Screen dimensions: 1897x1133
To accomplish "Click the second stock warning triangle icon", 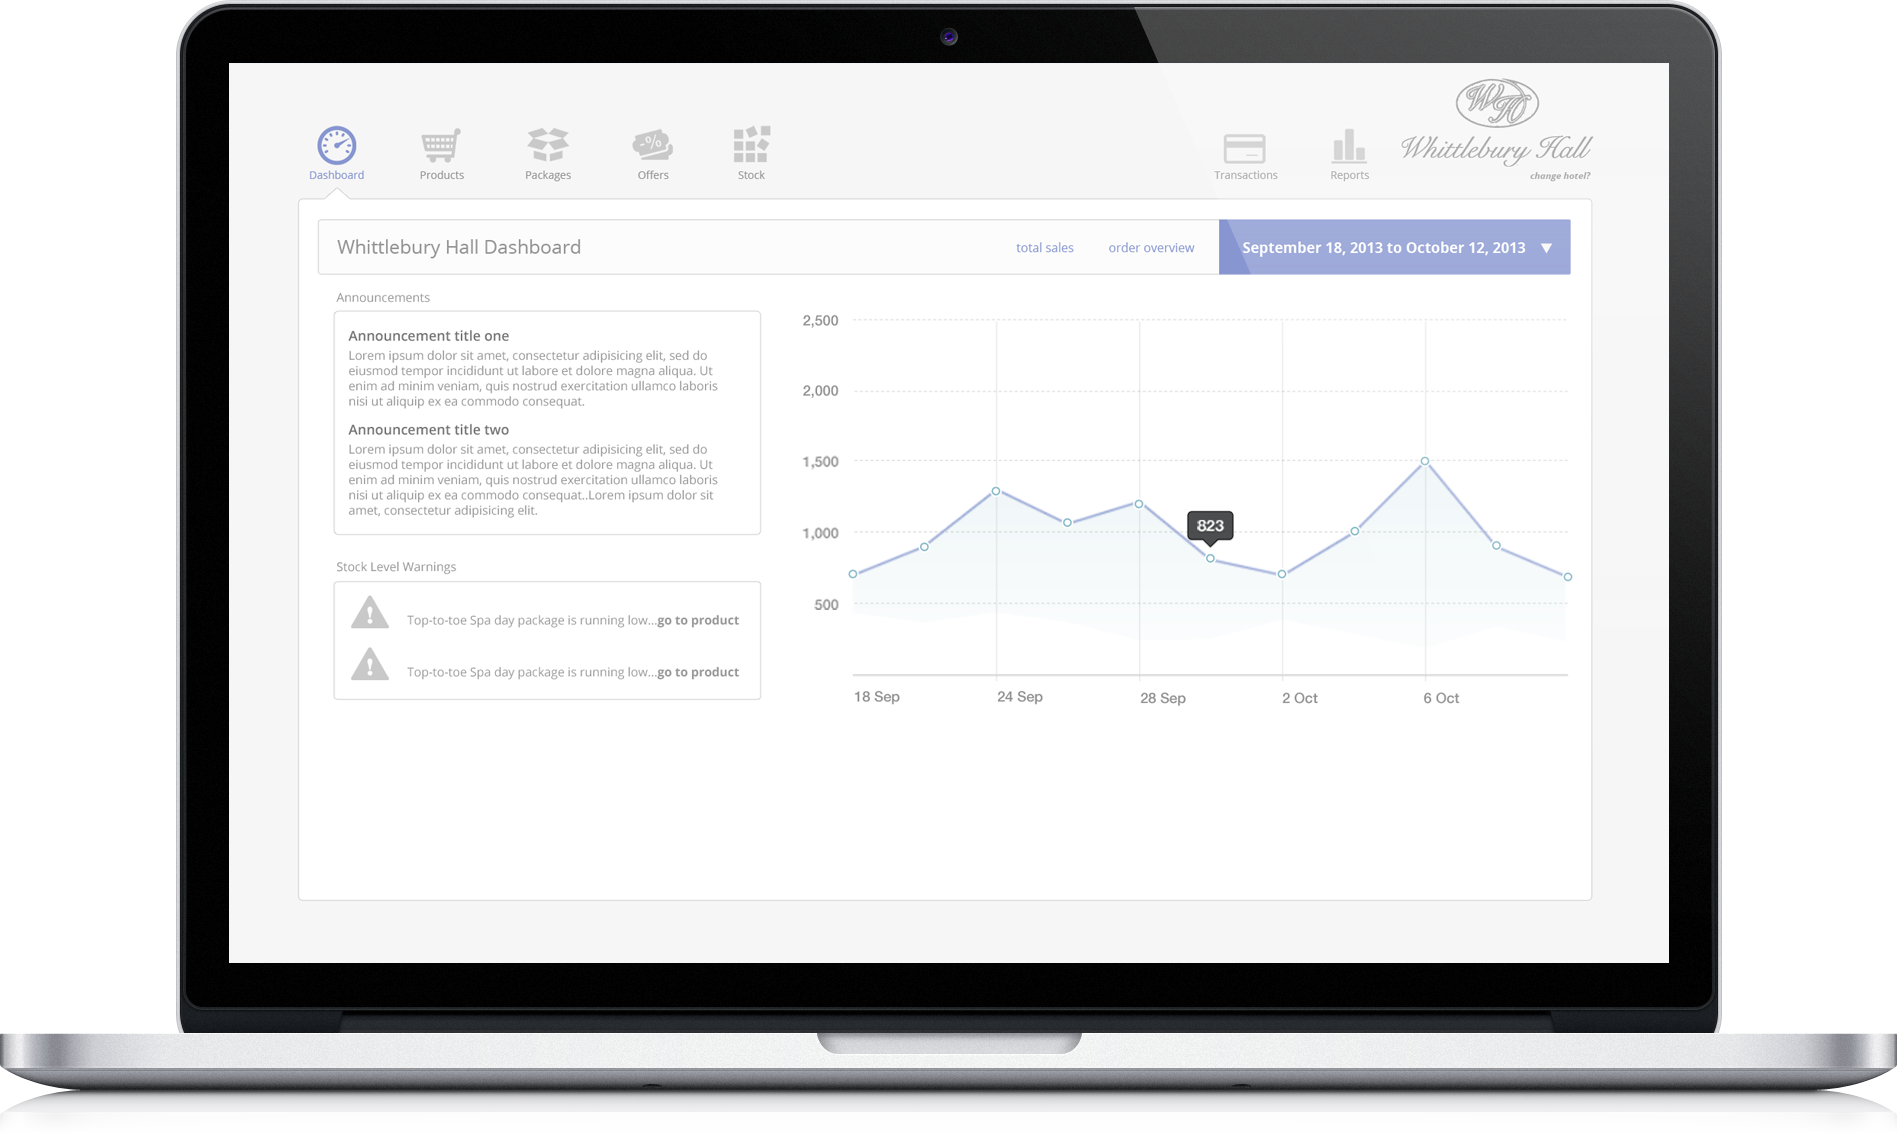I will (x=370, y=665).
